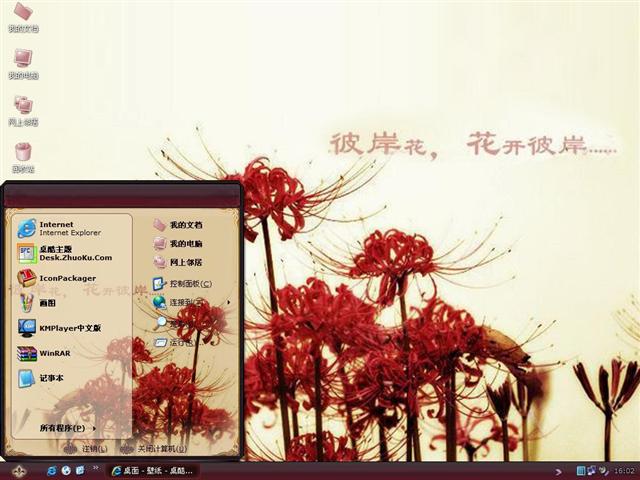
Task: Open 控制面板(C) control panel
Action: click(x=182, y=284)
